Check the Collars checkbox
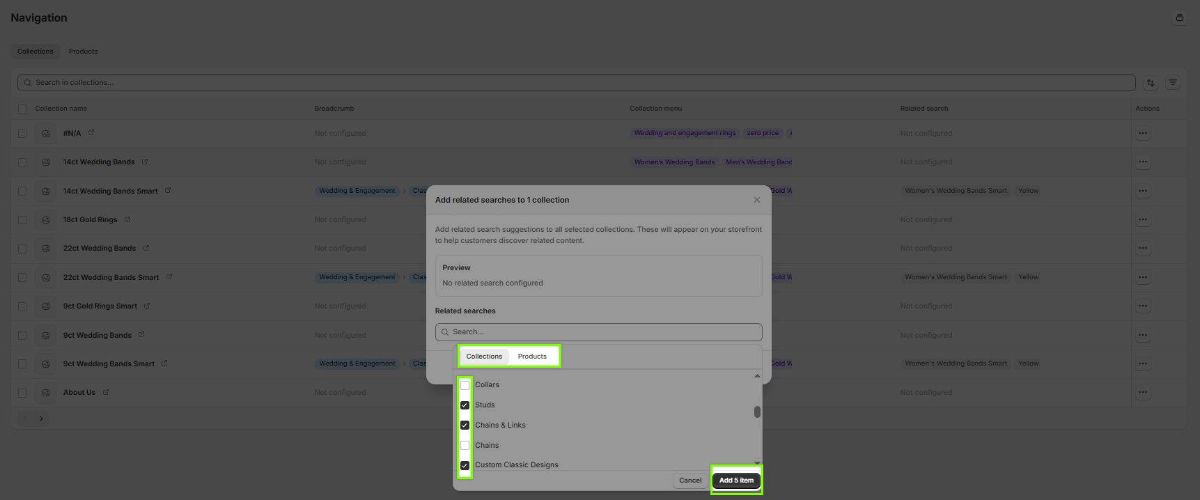Viewport: 1200px width, 500px height. click(465, 385)
